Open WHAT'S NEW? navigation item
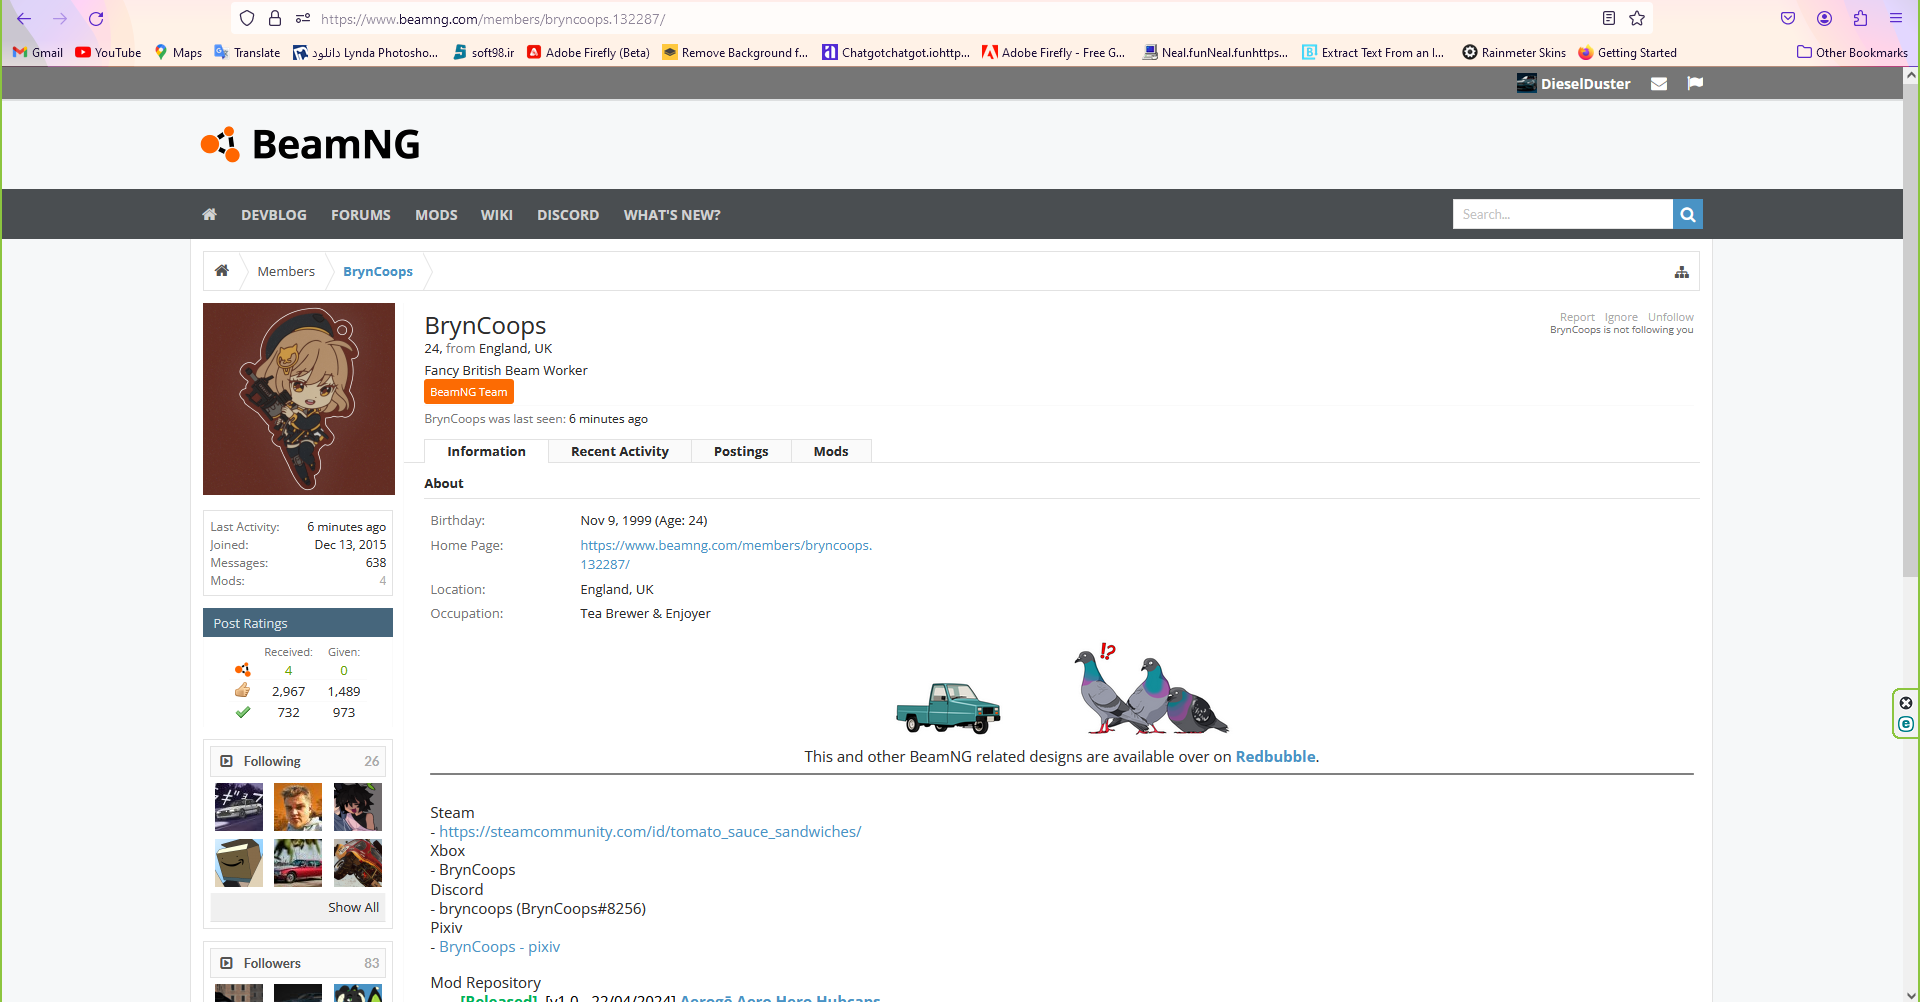 pyautogui.click(x=672, y=215)
